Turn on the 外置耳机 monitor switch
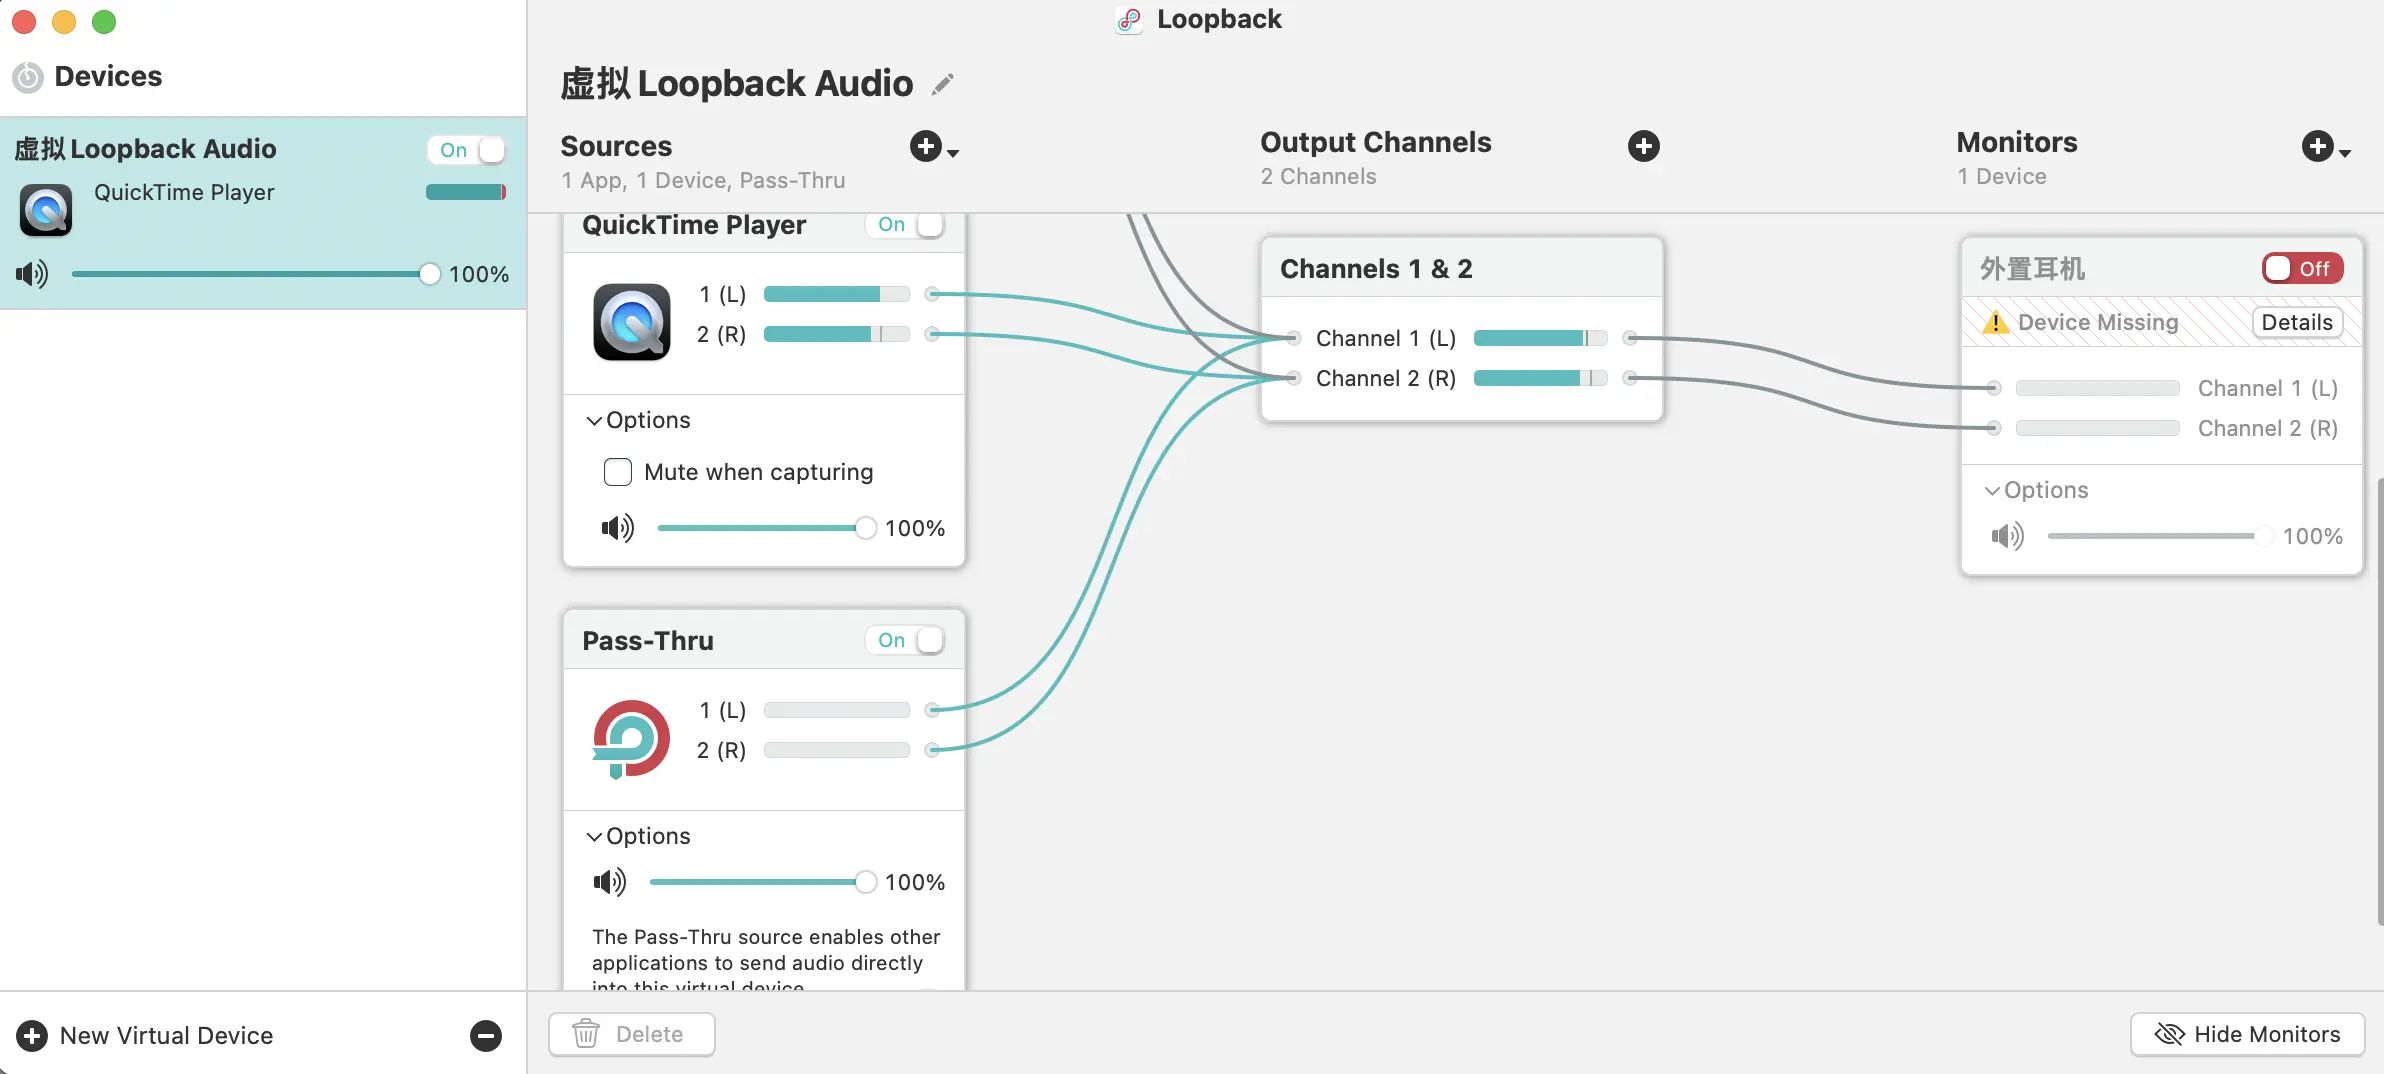The width and height of the screenshot is (2384, 1074). point(2302,268)
